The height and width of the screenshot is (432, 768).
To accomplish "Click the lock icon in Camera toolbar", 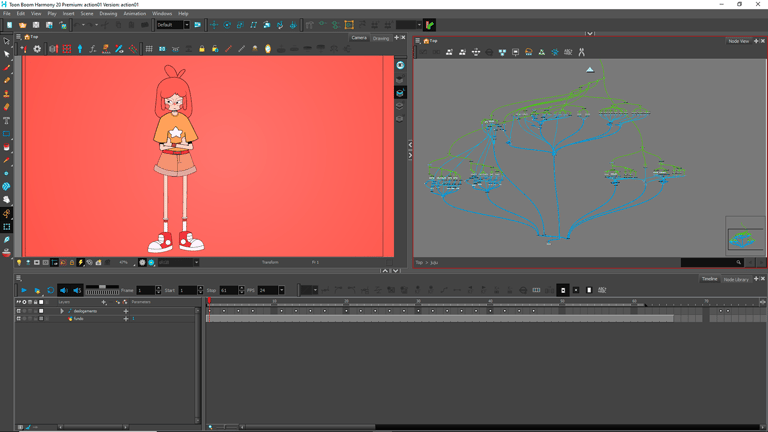I will tap(201, 49).
